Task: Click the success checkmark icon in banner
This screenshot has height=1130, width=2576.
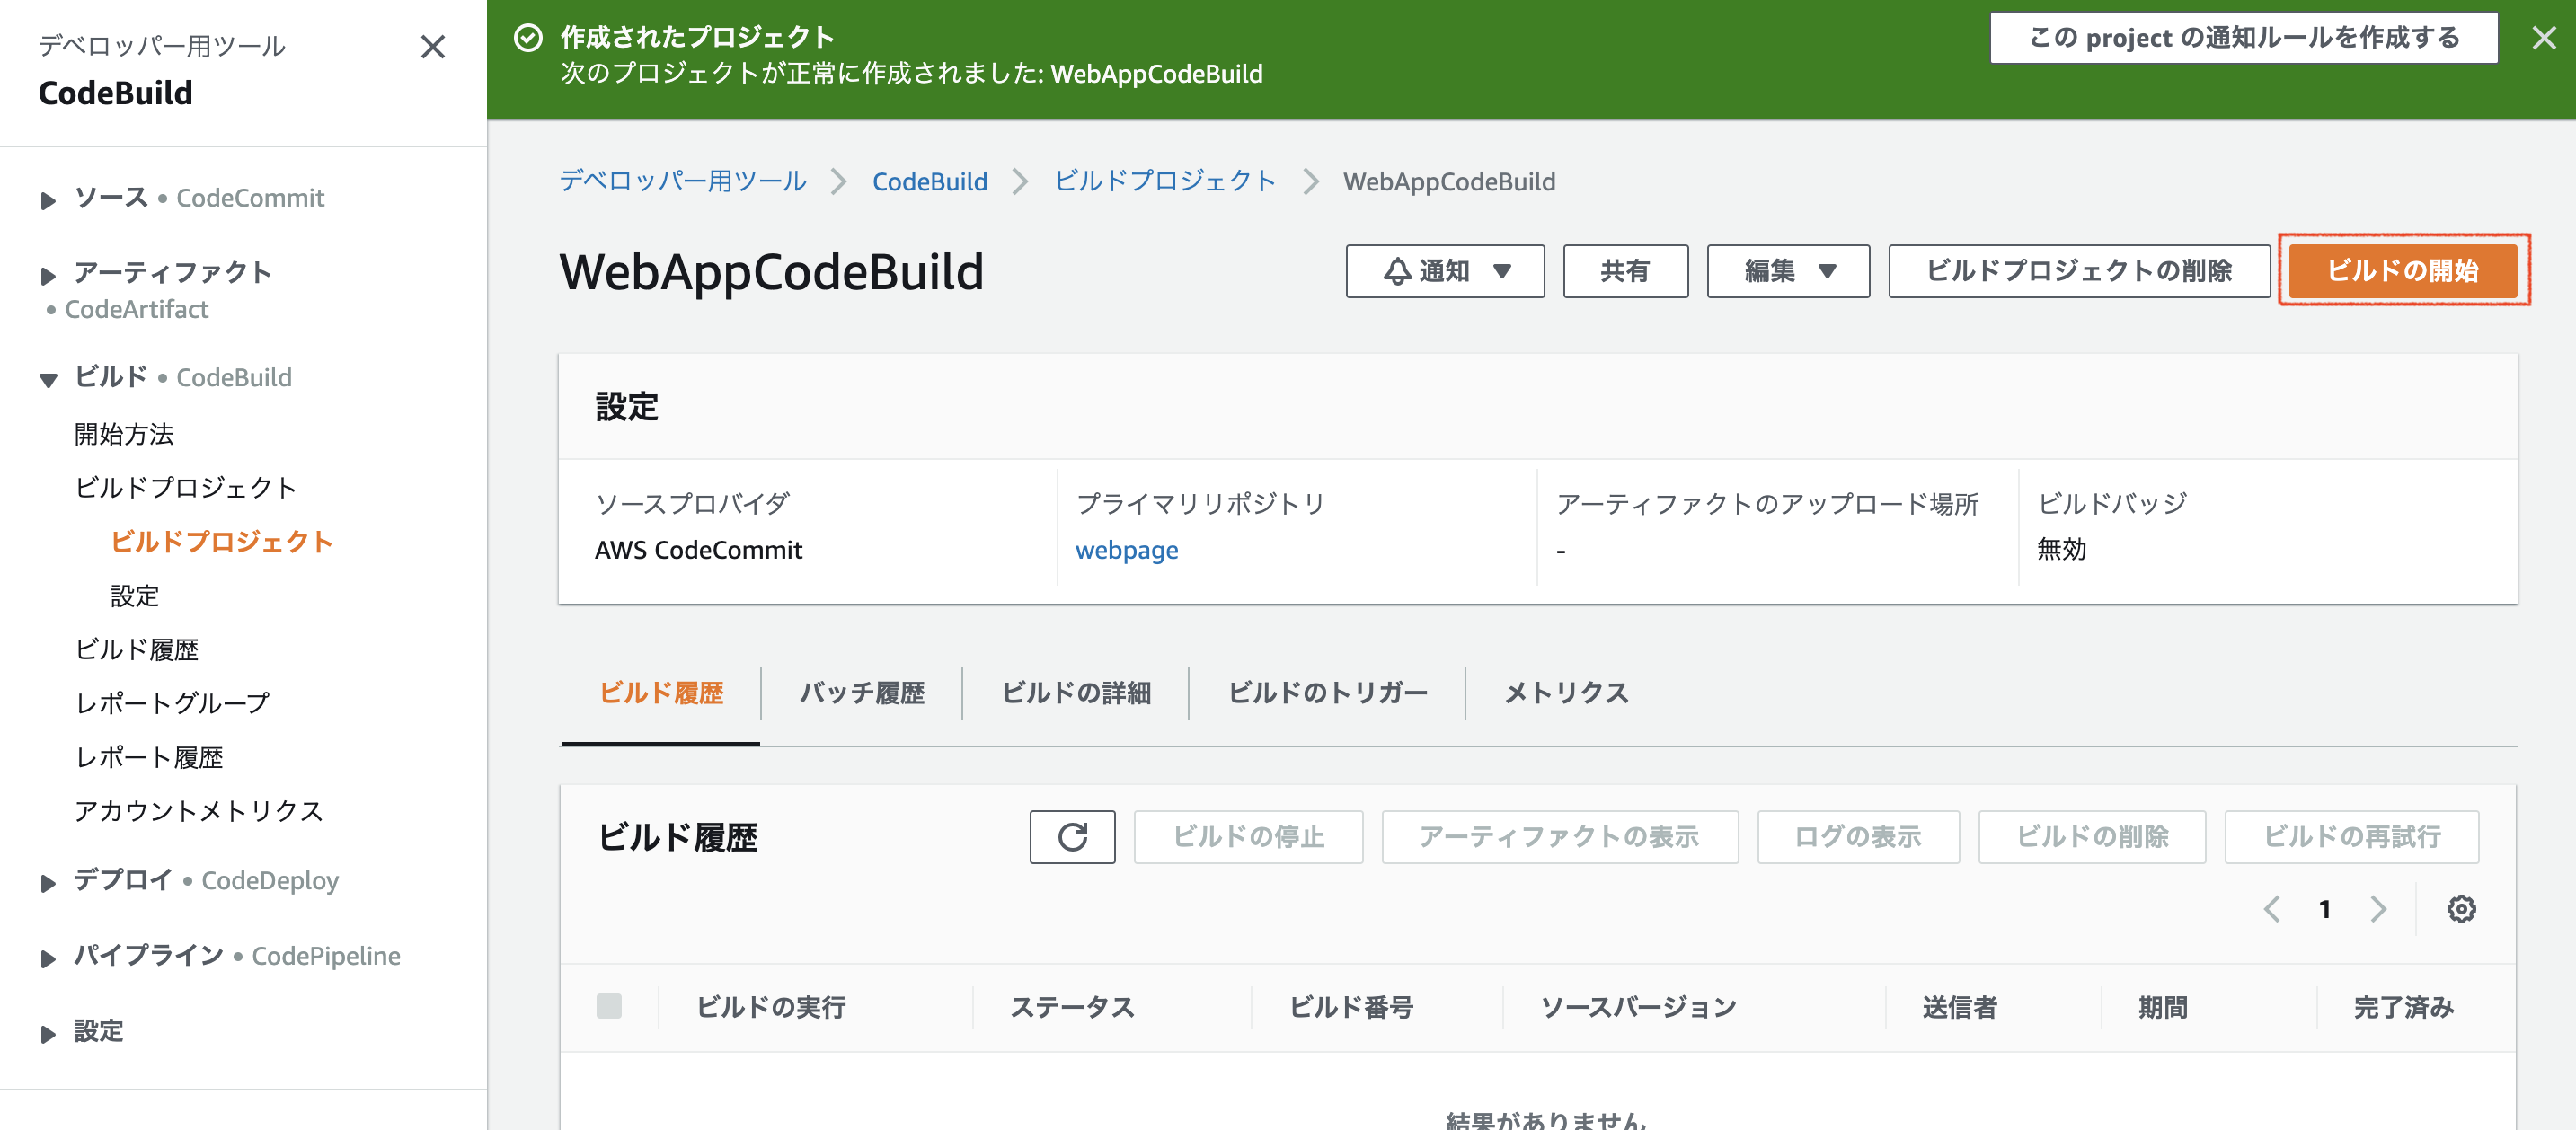Action: pyautogui.click(x=528, y=38)
